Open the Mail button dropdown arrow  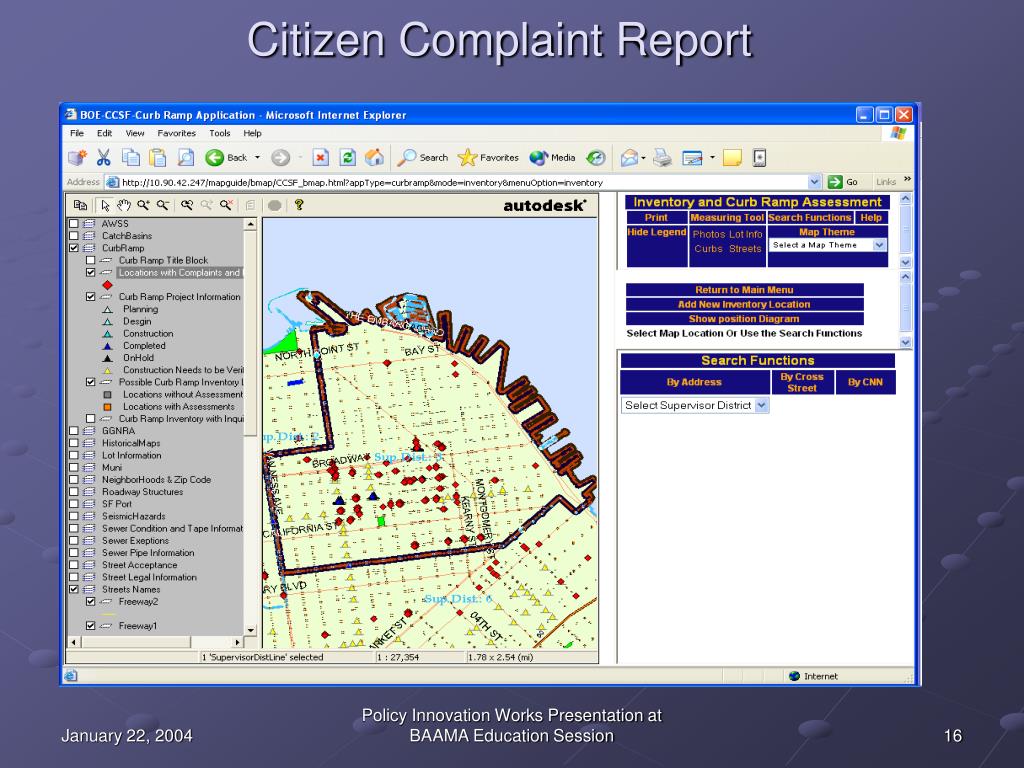[644, 157]
